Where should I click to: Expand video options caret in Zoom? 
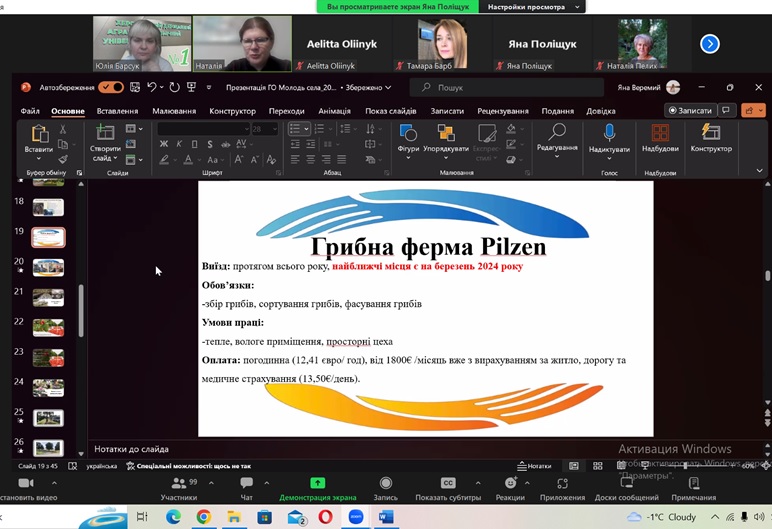(x=54, y=483)
